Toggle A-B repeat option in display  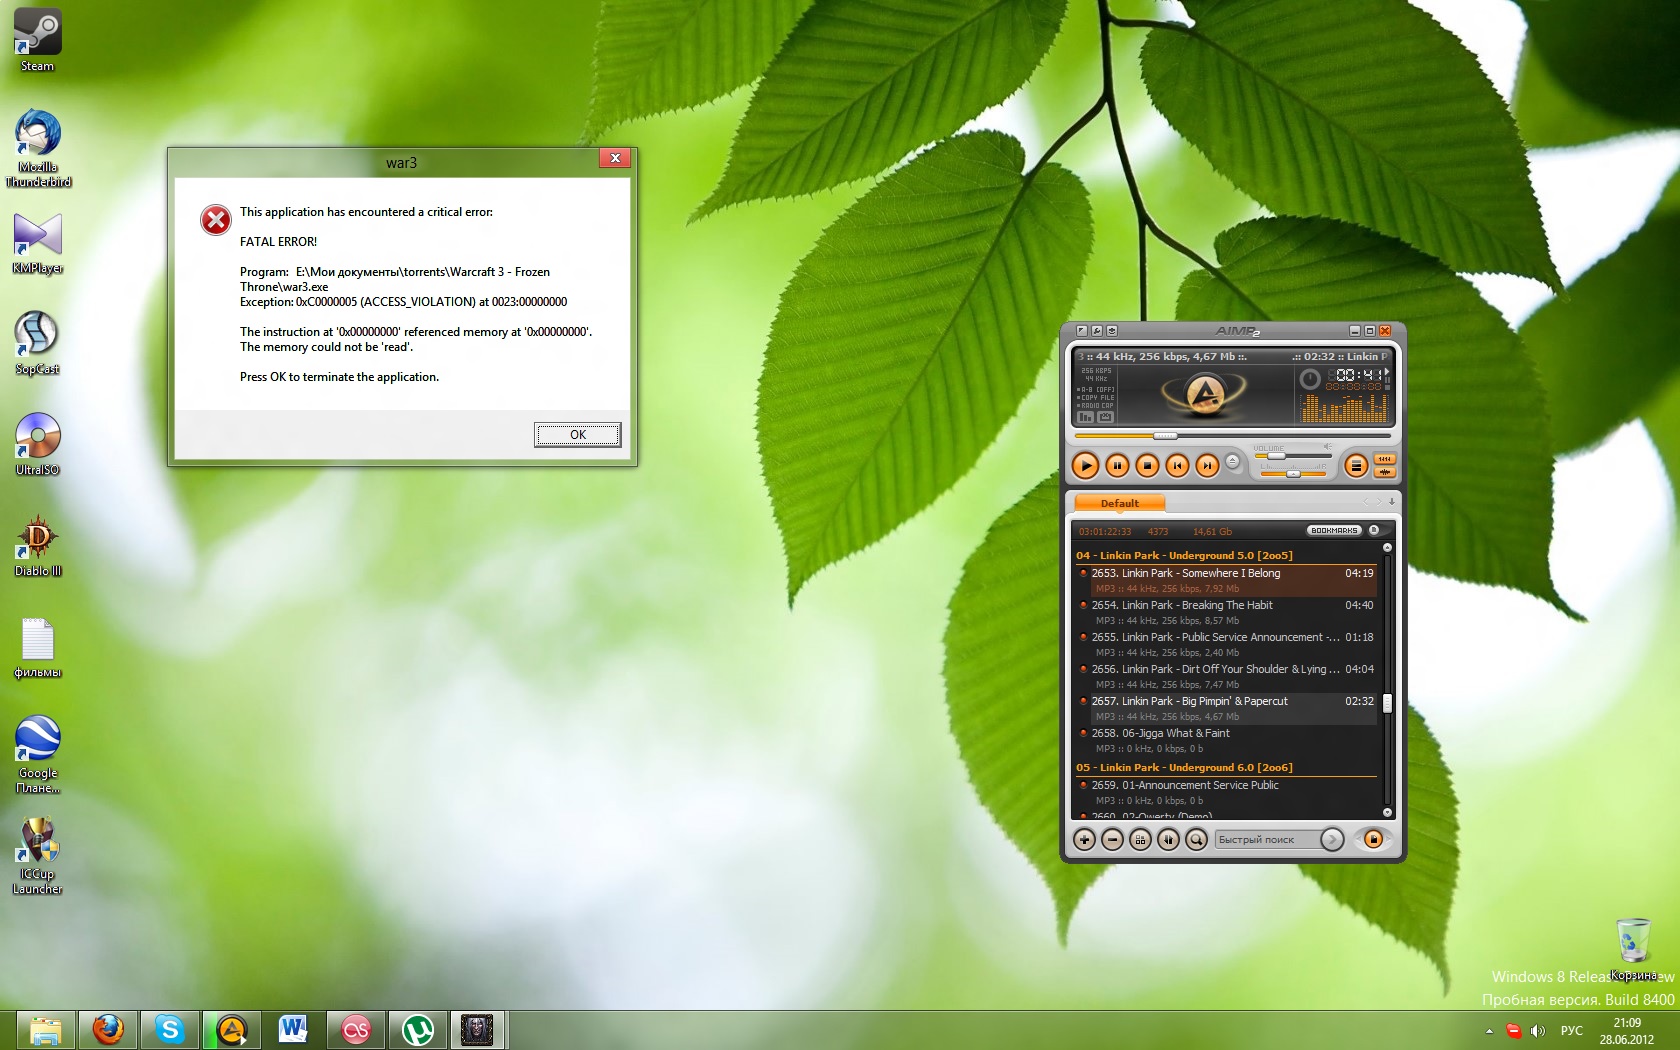[x=1096, y=389]
